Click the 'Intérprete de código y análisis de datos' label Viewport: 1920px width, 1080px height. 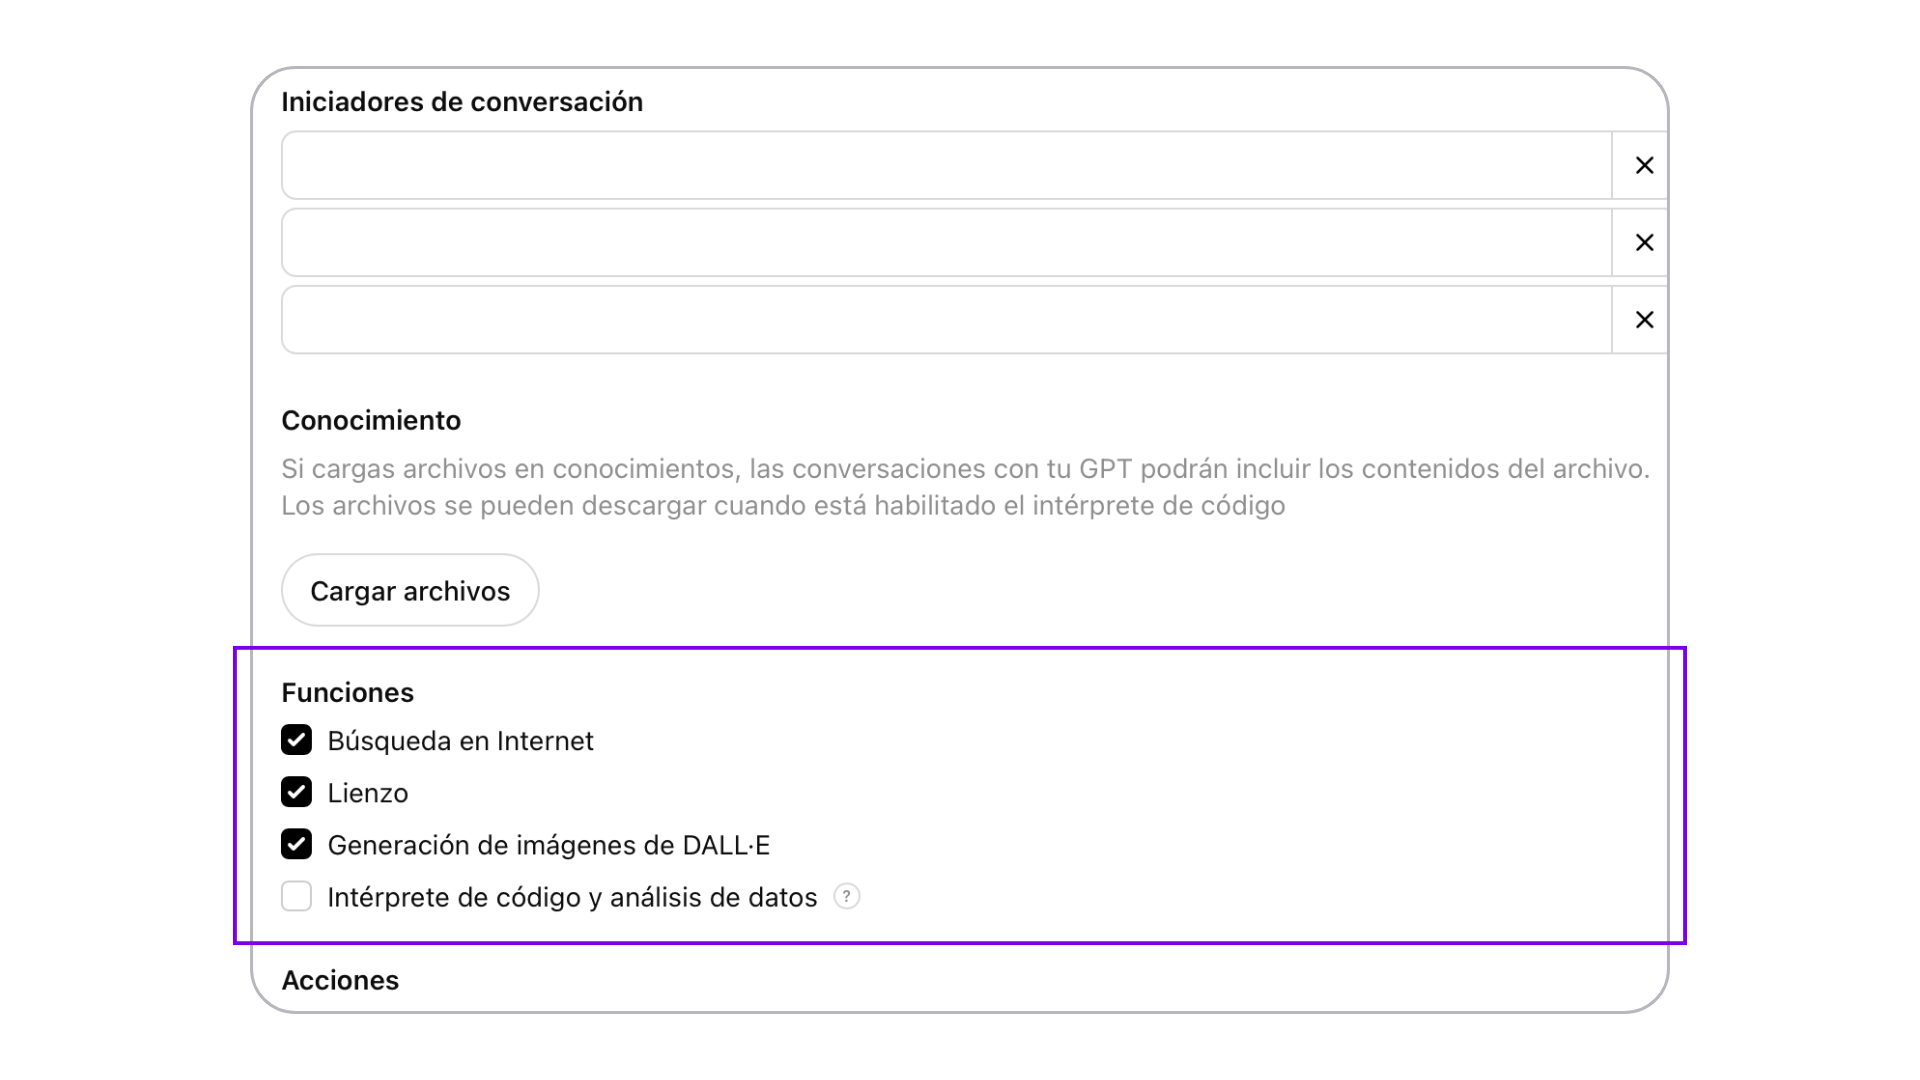(572, 897)
